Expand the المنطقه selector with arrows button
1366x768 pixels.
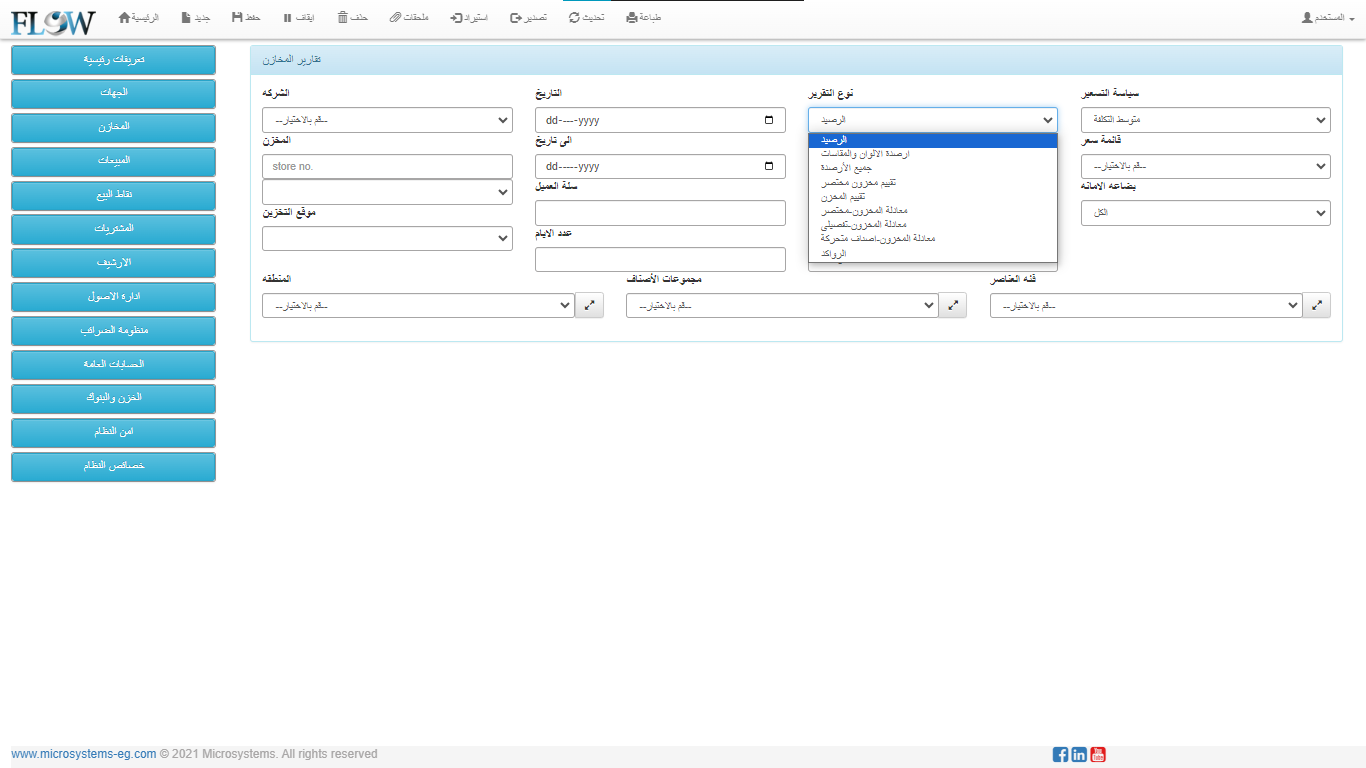(589, 306)
